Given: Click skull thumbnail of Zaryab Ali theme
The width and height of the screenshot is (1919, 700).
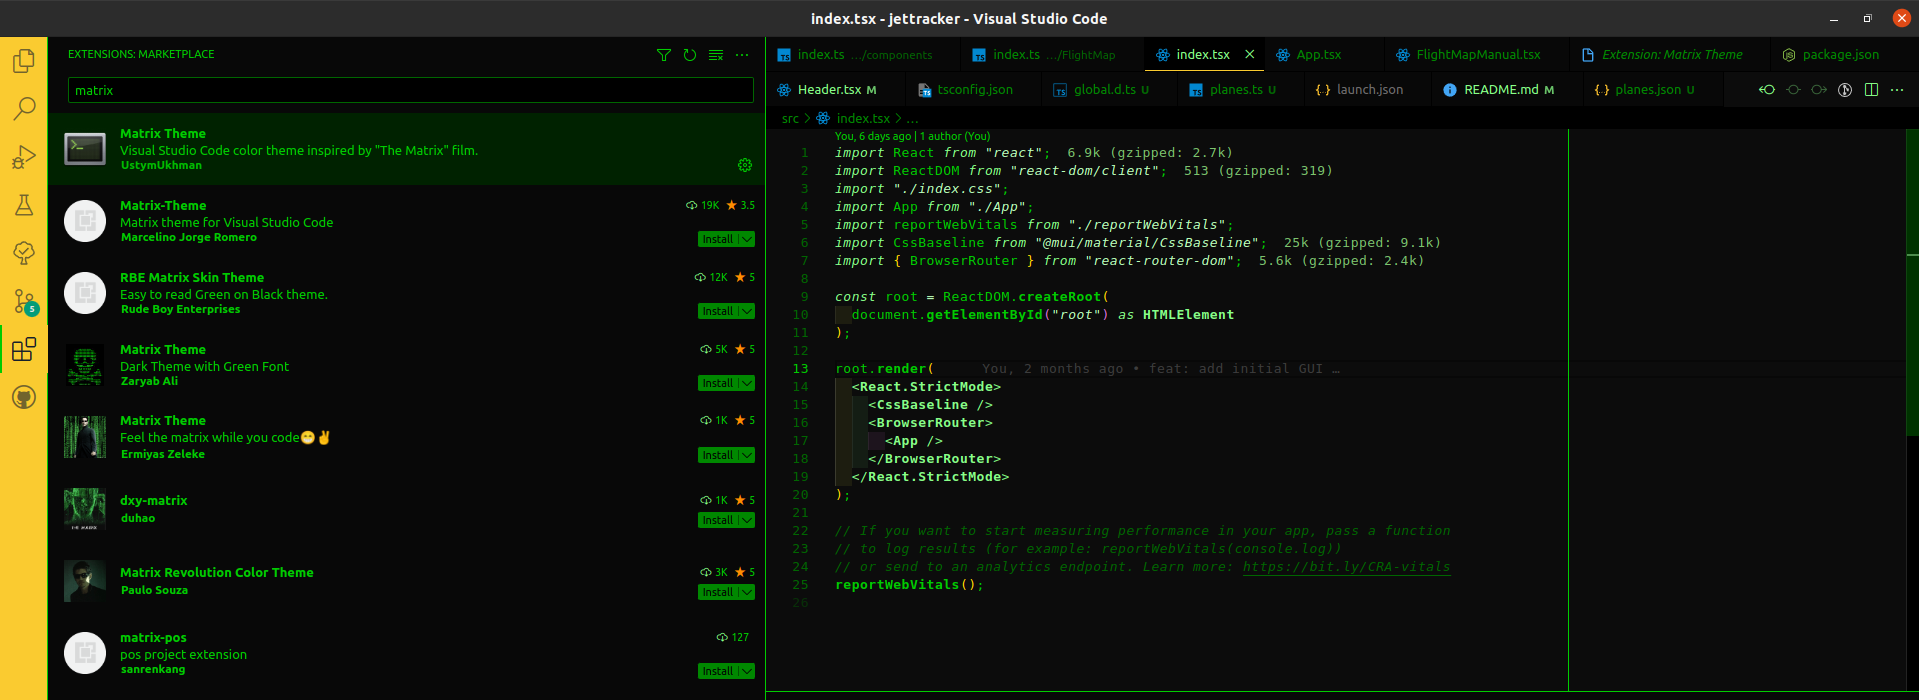Looking at the screenshot, I should (x=85, y=365).
